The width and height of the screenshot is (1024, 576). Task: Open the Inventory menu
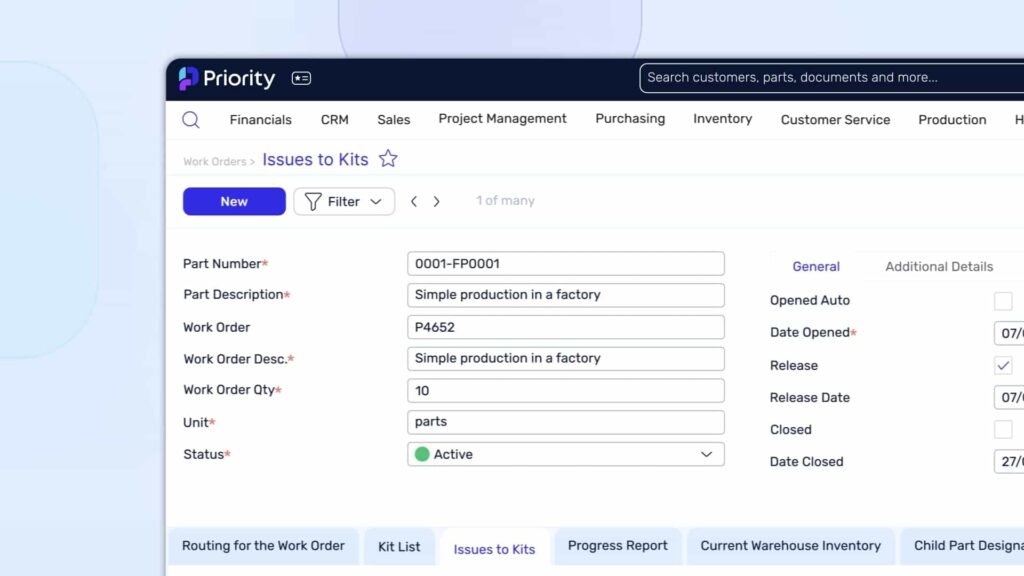[x=722, y=119]
